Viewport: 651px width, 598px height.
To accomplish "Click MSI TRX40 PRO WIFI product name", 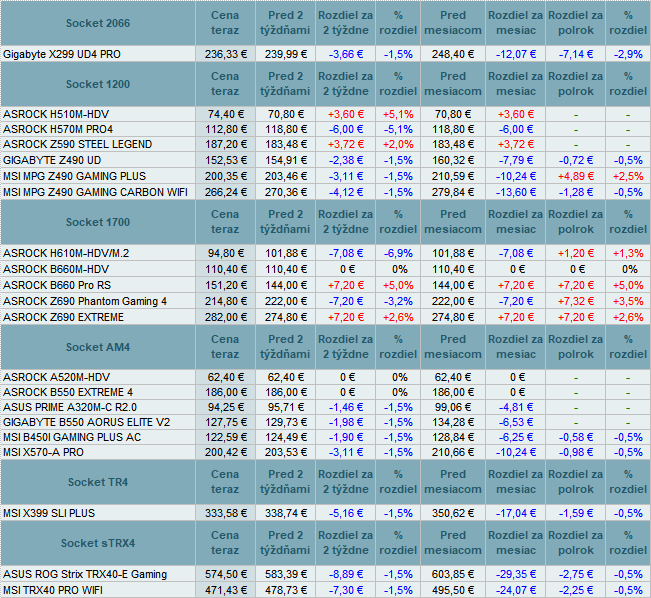I will [x=53, y=590].
